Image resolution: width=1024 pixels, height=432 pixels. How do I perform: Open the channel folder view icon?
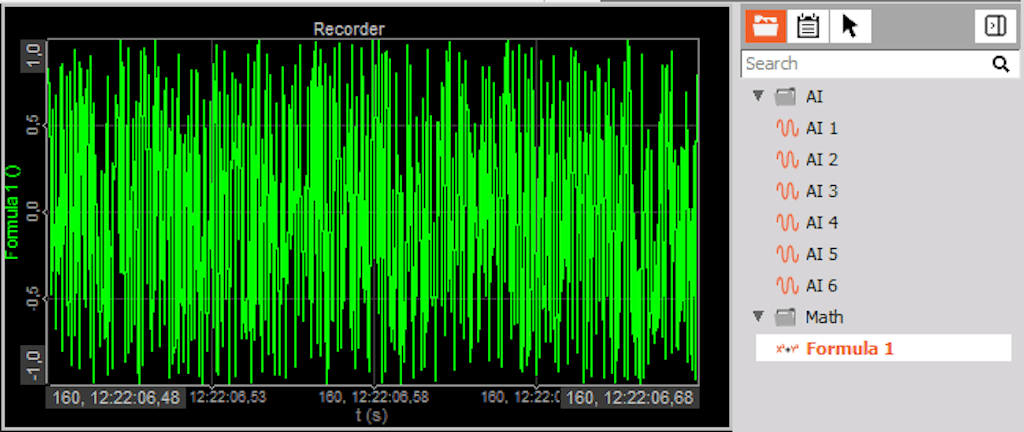click(765, 27)
